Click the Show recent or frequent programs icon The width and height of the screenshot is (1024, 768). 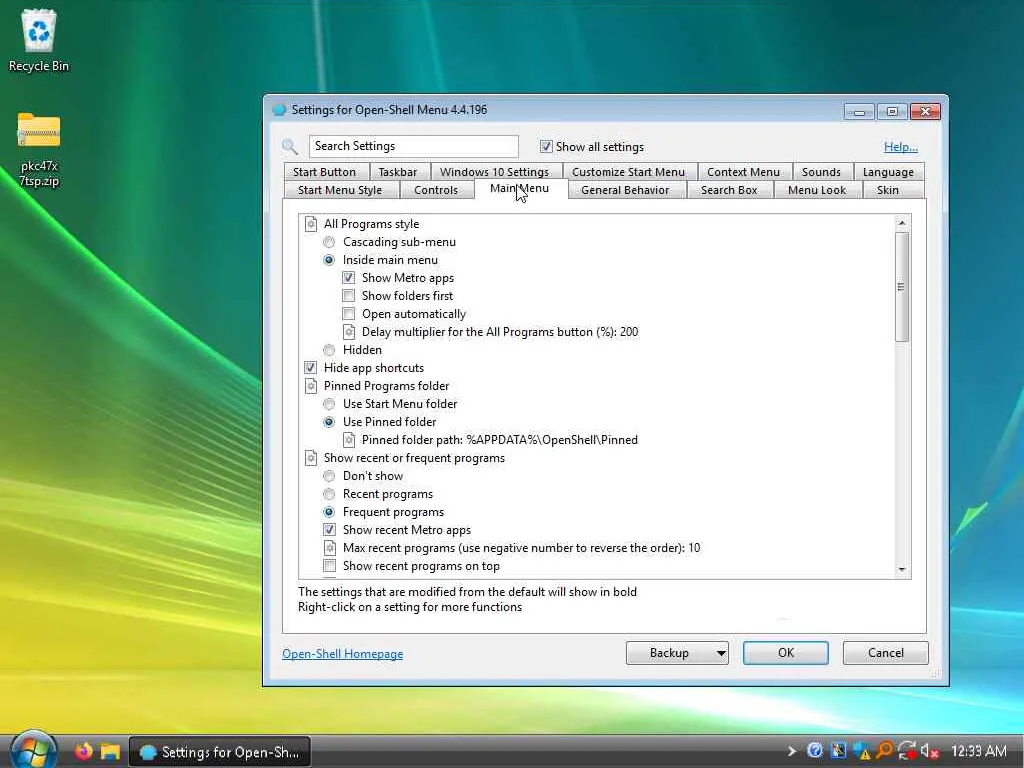(311, 458)
